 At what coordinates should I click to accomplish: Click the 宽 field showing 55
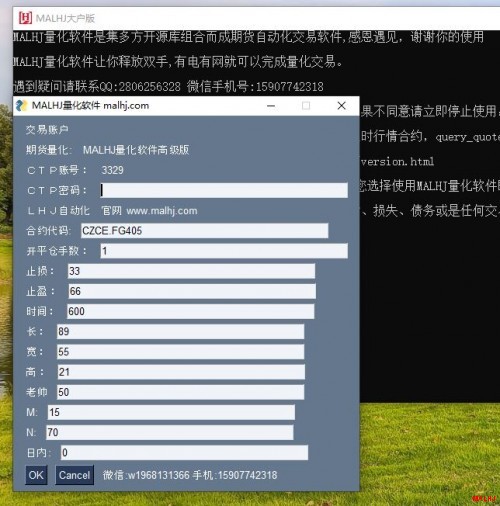180,352
